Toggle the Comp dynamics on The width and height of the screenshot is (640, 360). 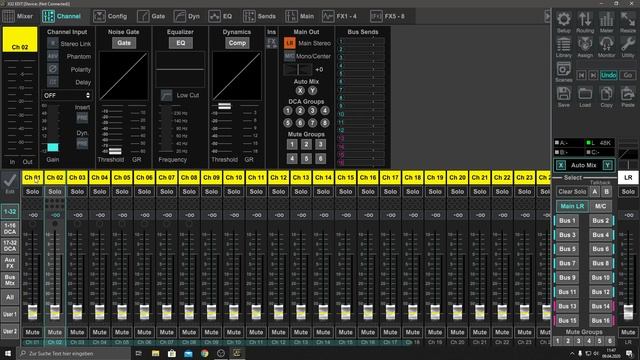[237, 43]
